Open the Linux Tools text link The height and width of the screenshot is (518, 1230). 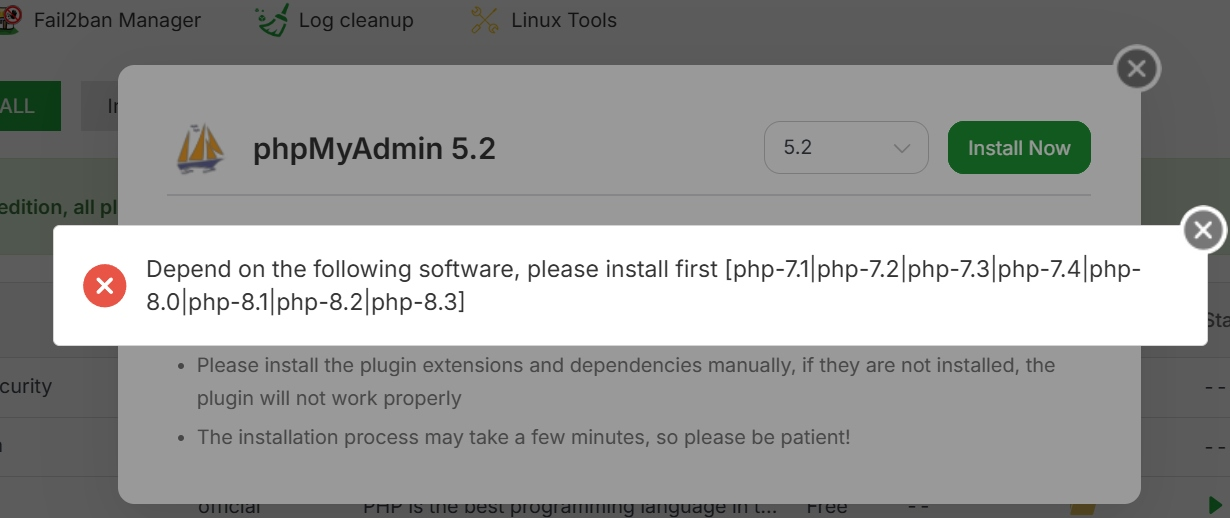coord(564,20)
